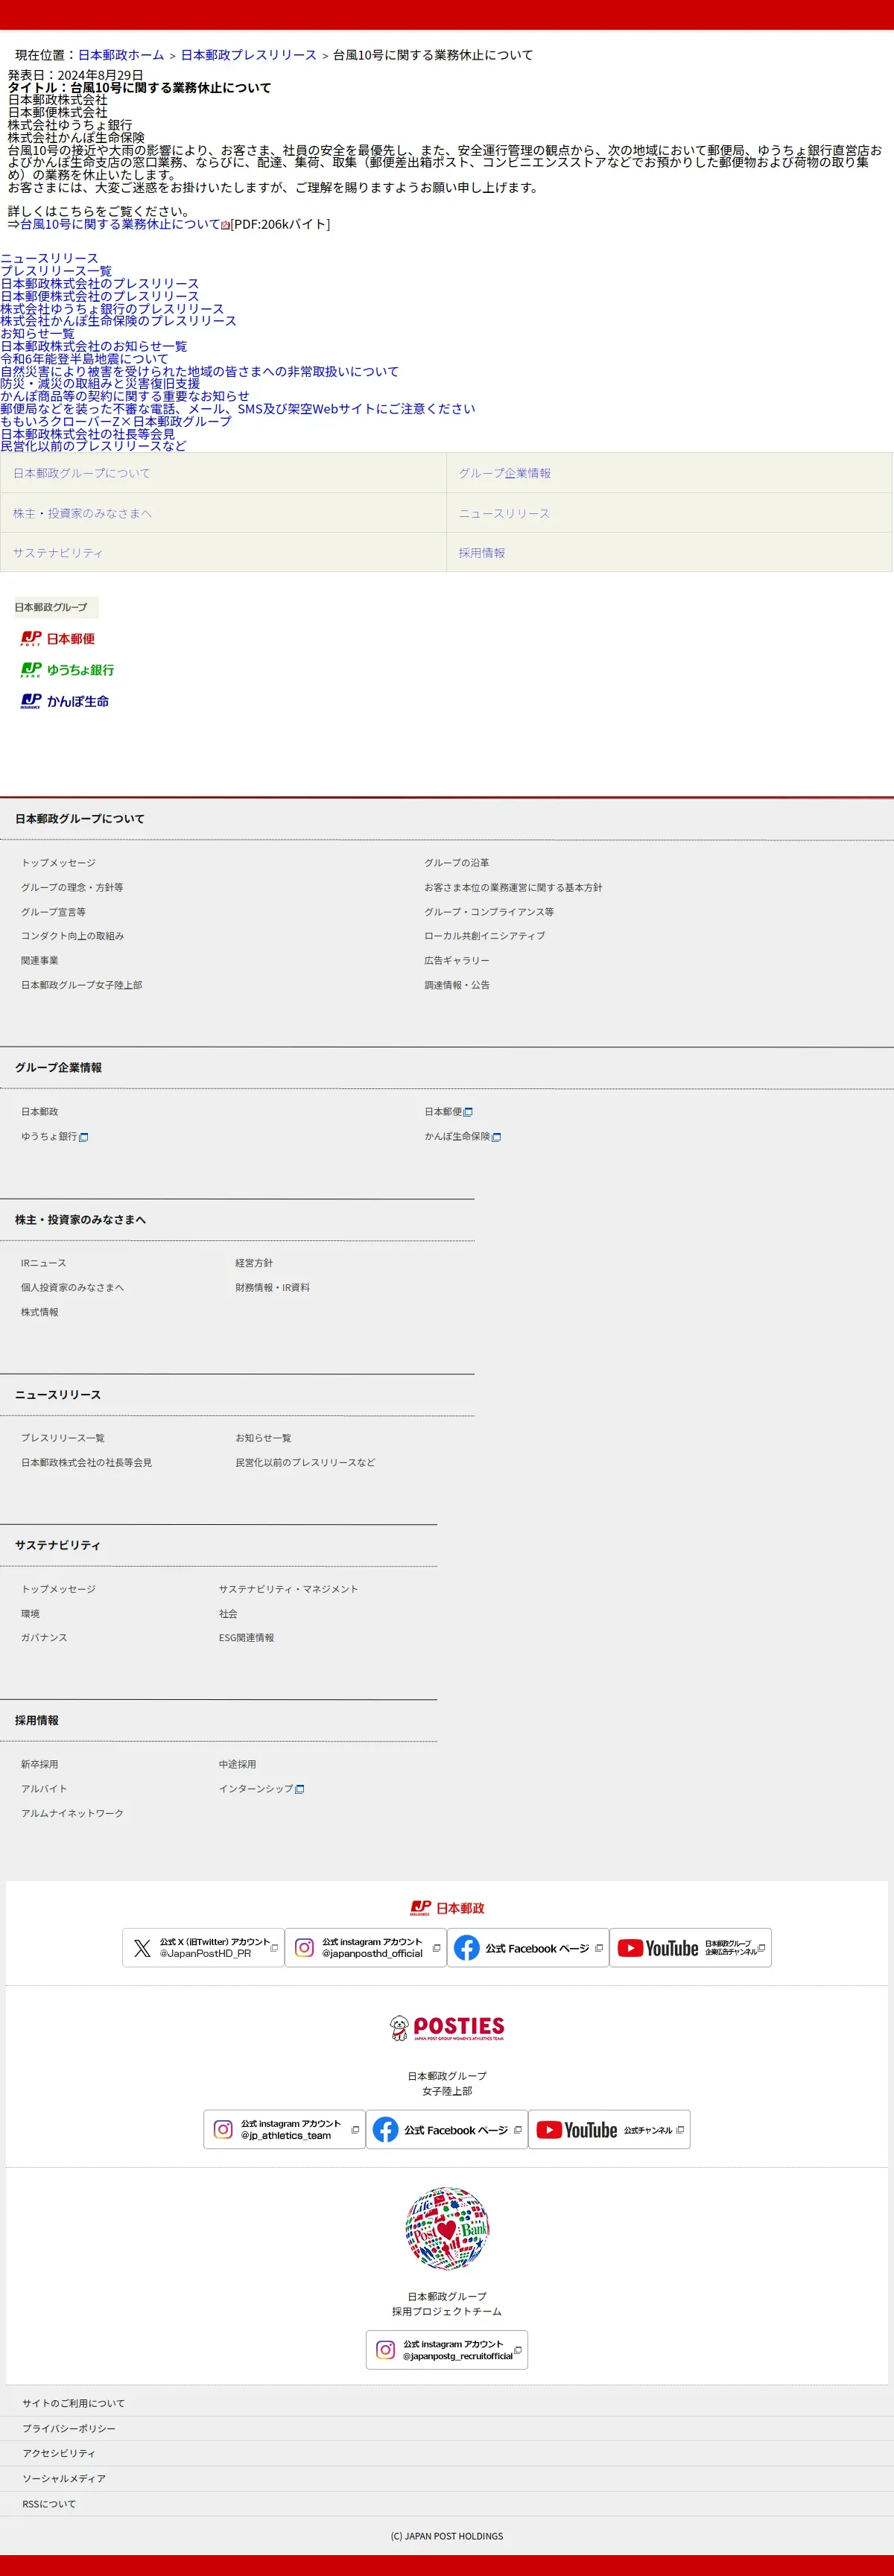Open external インターンシップ footer link
This screenshot has height=2576, width=894.
262,1788
